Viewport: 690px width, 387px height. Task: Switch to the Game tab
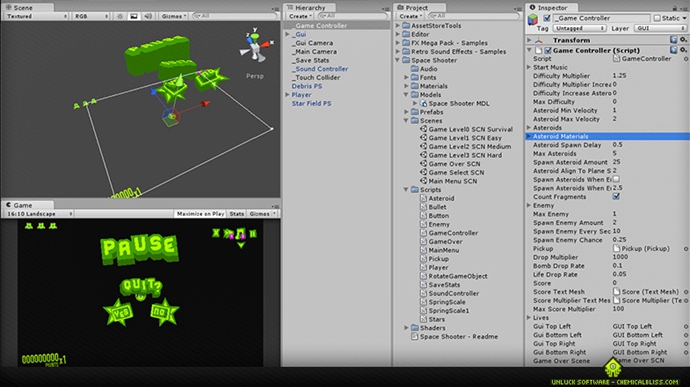(x=27, y=205)
